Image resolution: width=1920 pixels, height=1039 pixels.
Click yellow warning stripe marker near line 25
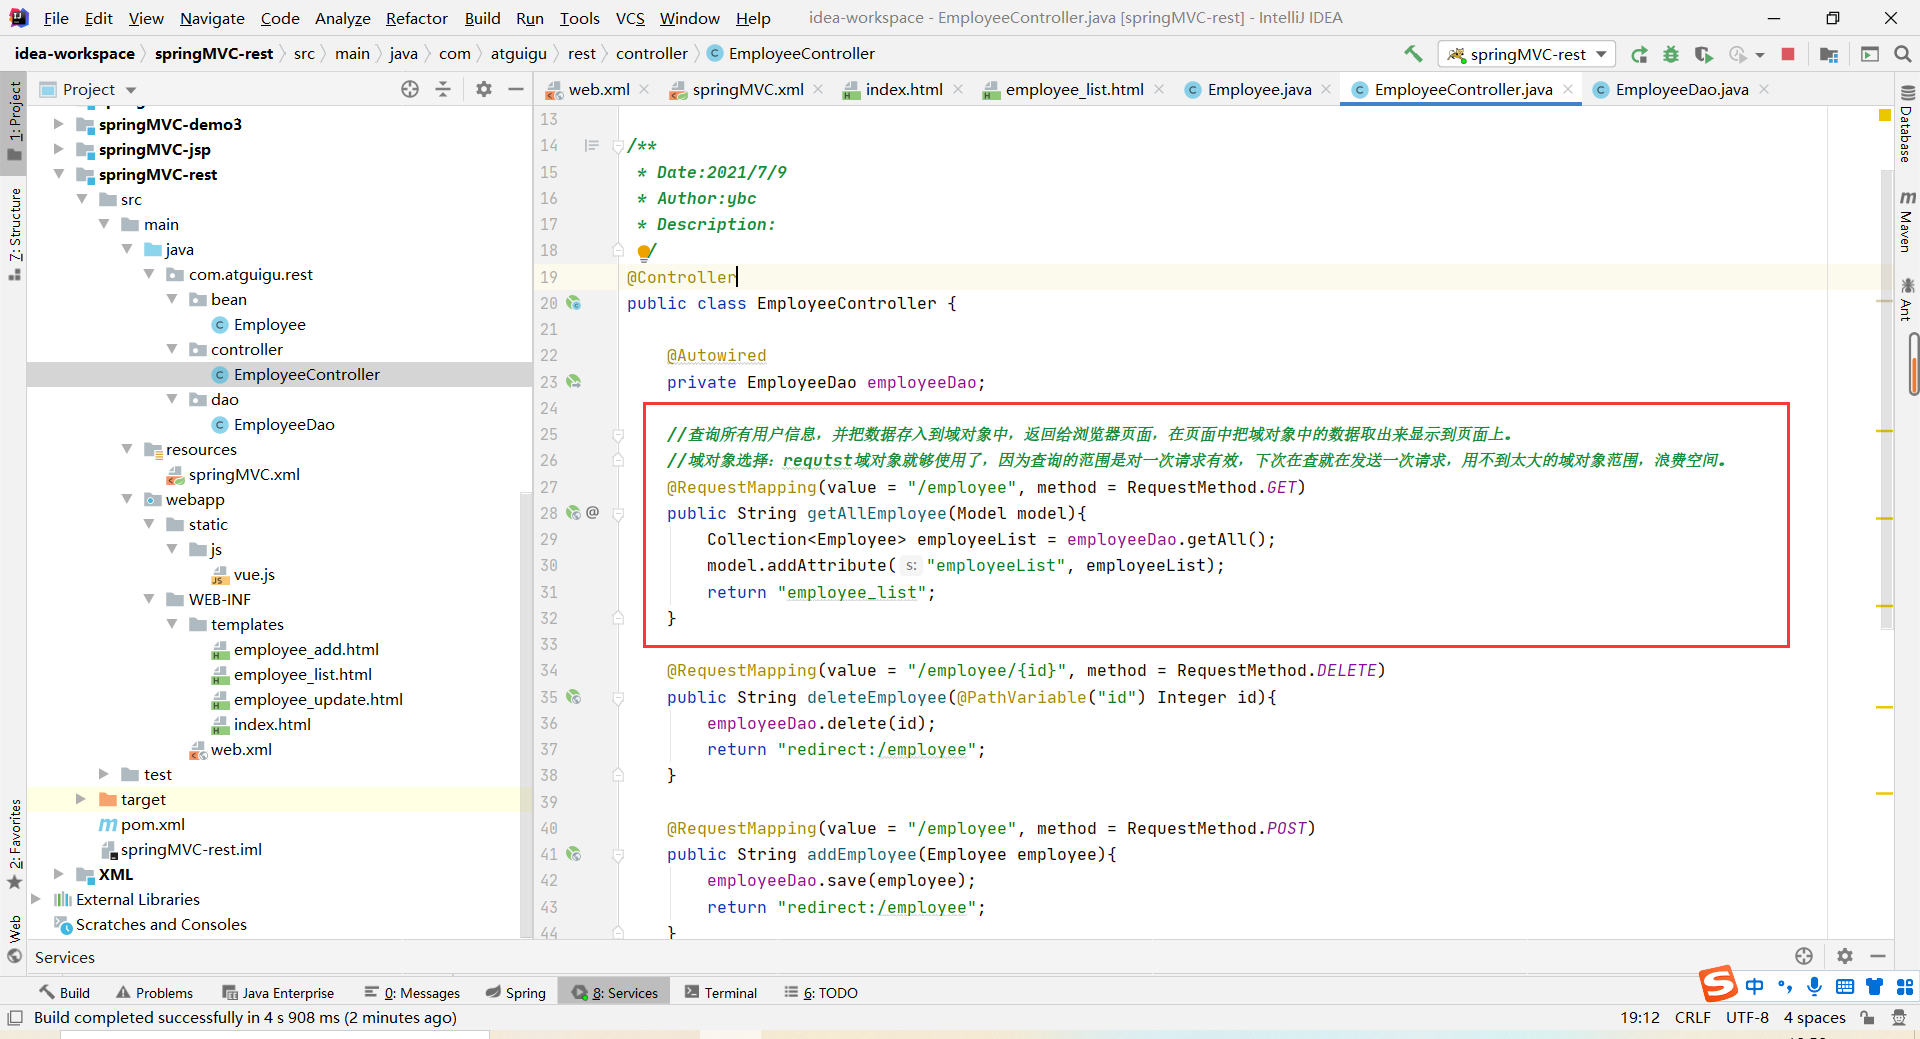[x=1884, y=431]
